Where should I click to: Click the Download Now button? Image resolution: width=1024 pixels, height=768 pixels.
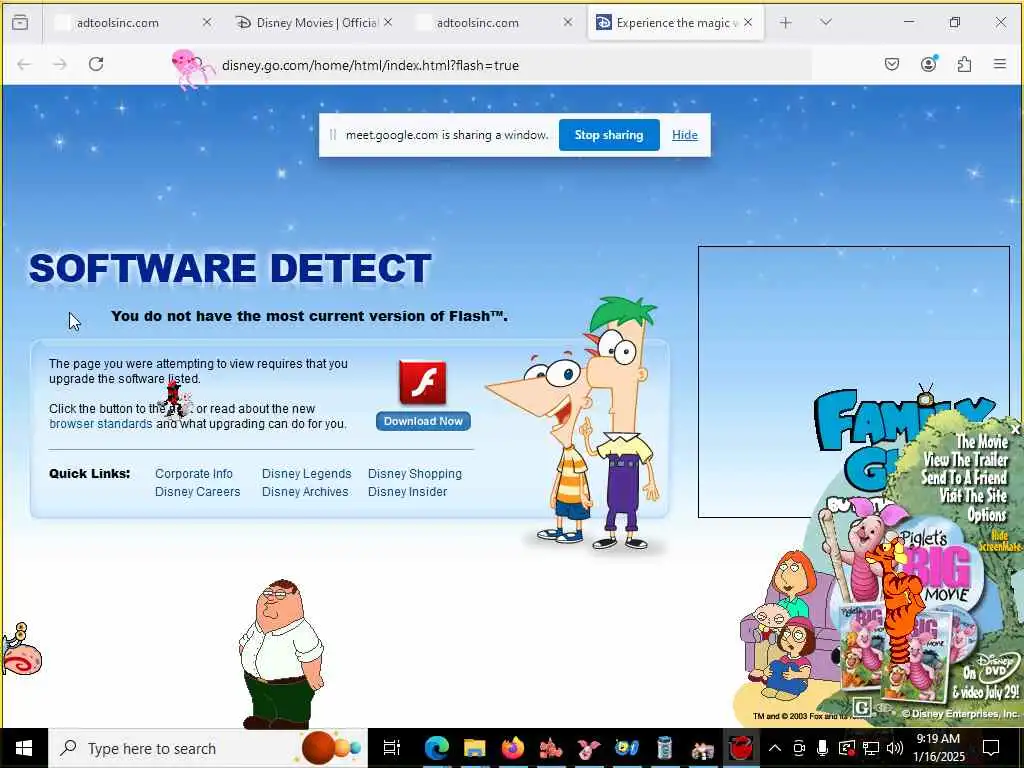[x=423, y=421]
